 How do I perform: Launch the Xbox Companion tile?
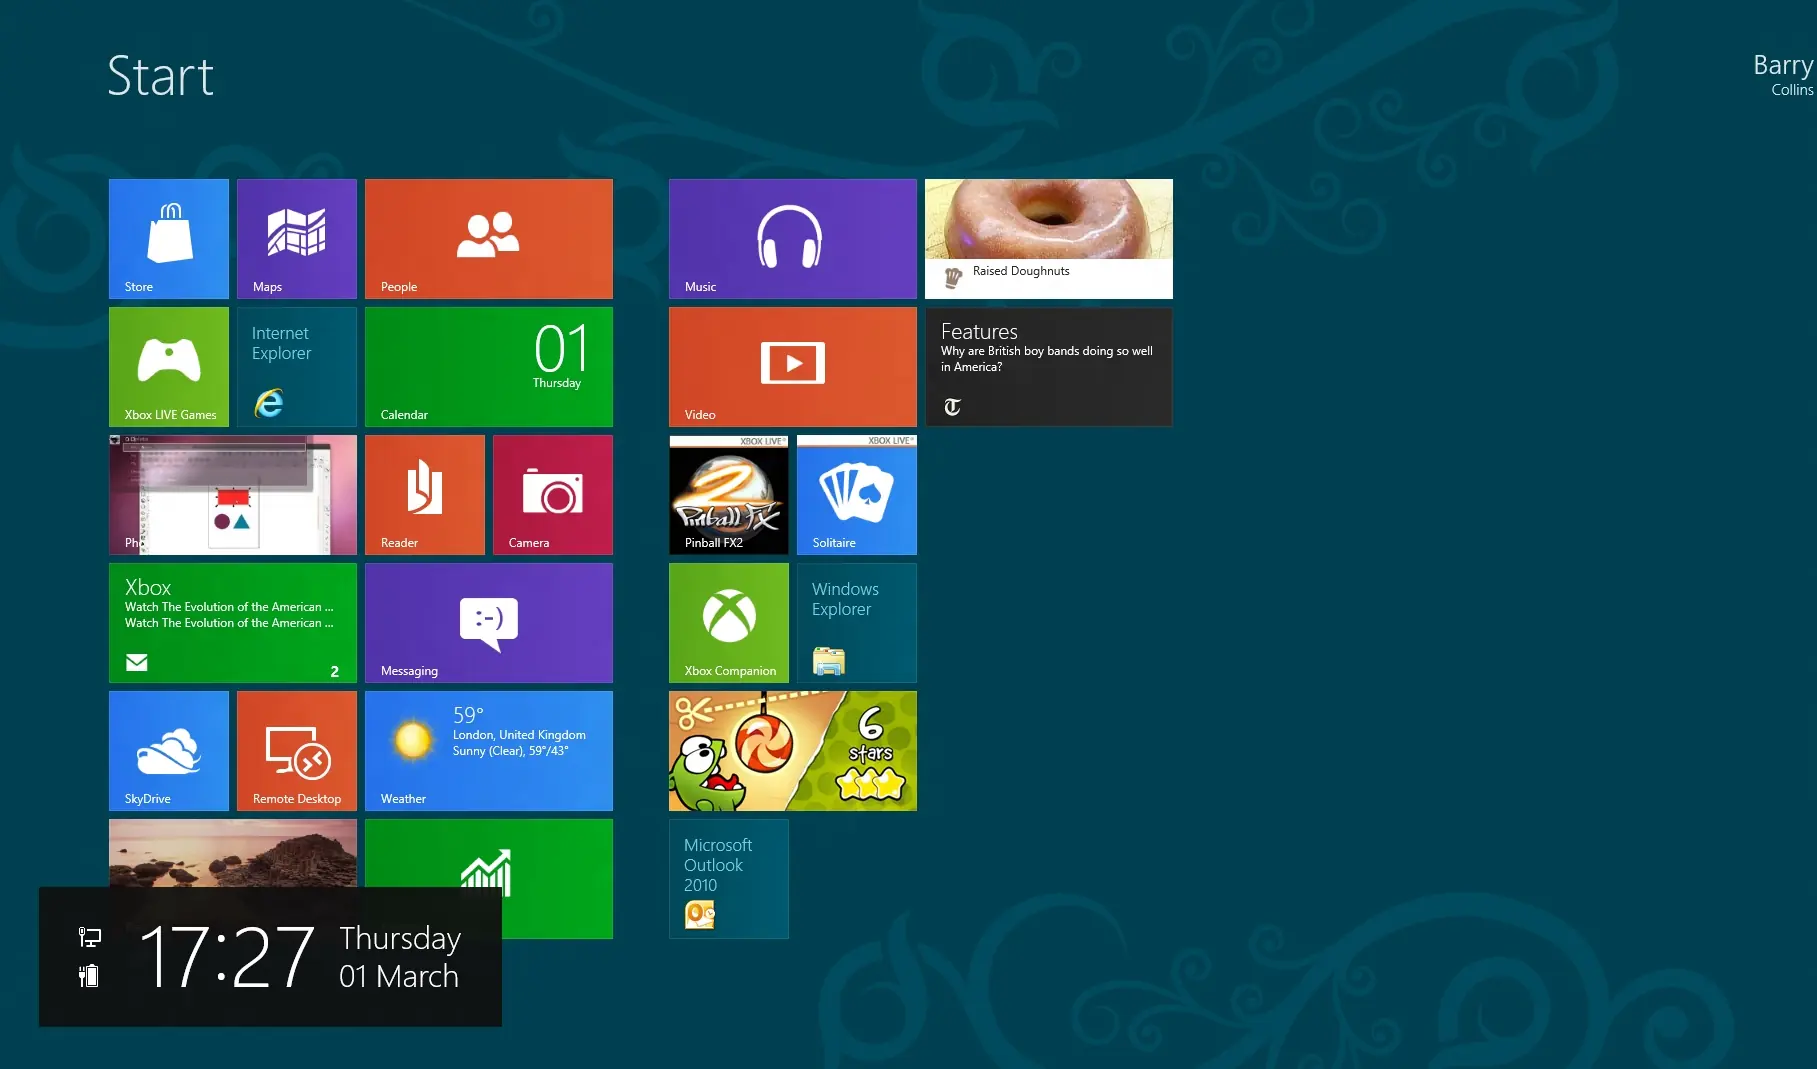(729, 623)
